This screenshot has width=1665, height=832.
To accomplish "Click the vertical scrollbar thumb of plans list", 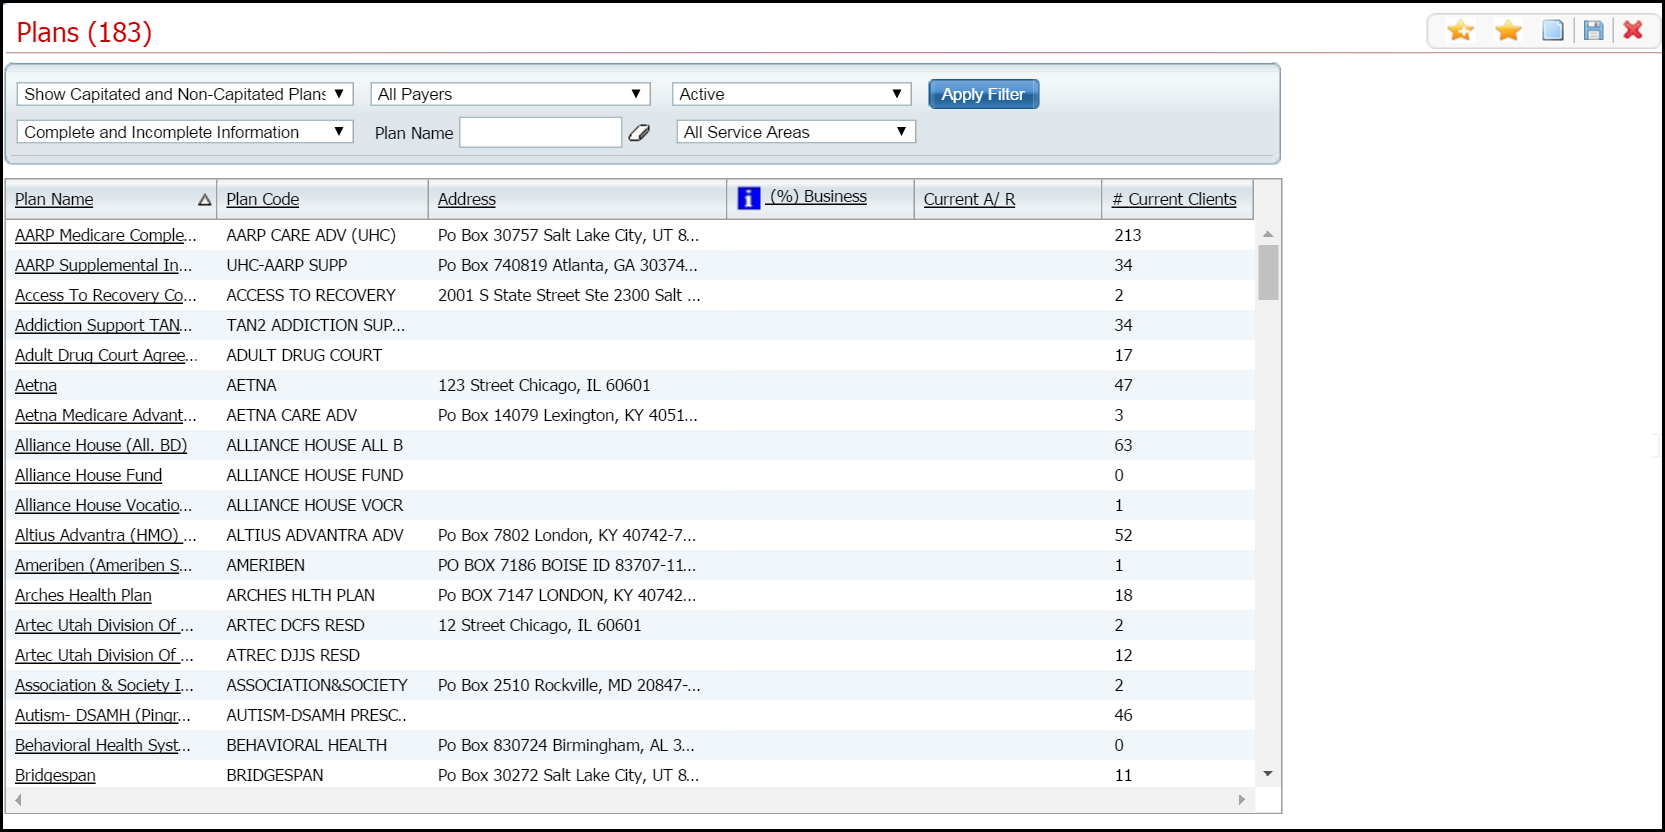I will pyautogui.click(x=1268, y=272).
